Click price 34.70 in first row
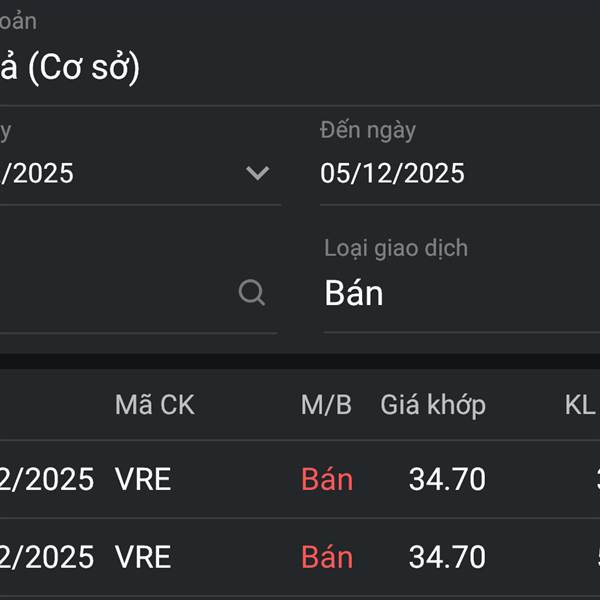Screen dimensions: 600x600 click(447, 480)
